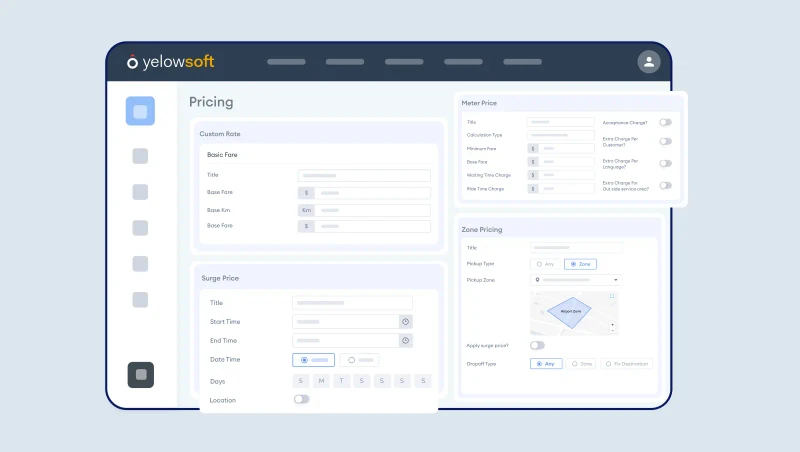Click the Custom Rate Title field
The width and height of the screenshot is (800, 452).
pyautogui.click(x=364, y=175)
